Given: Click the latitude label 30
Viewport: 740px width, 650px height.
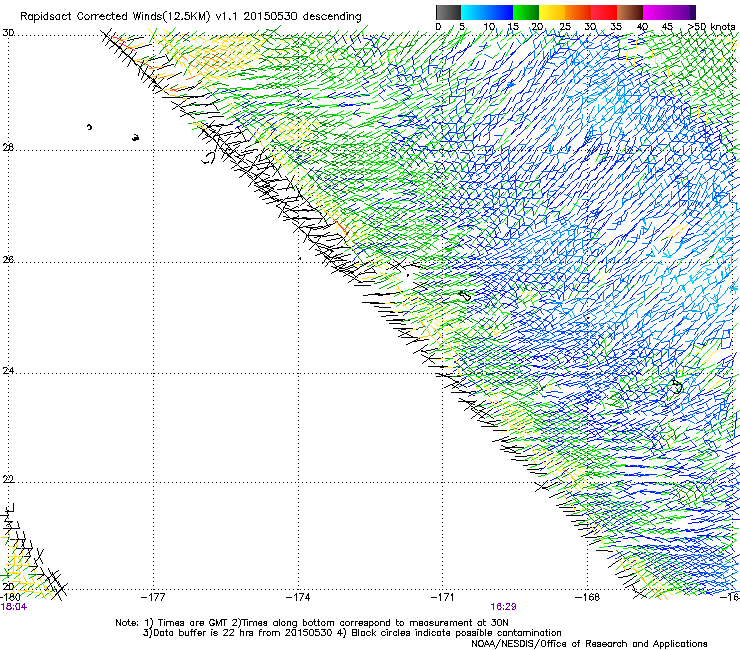Looking at the screenshot, I should point(8,33).
